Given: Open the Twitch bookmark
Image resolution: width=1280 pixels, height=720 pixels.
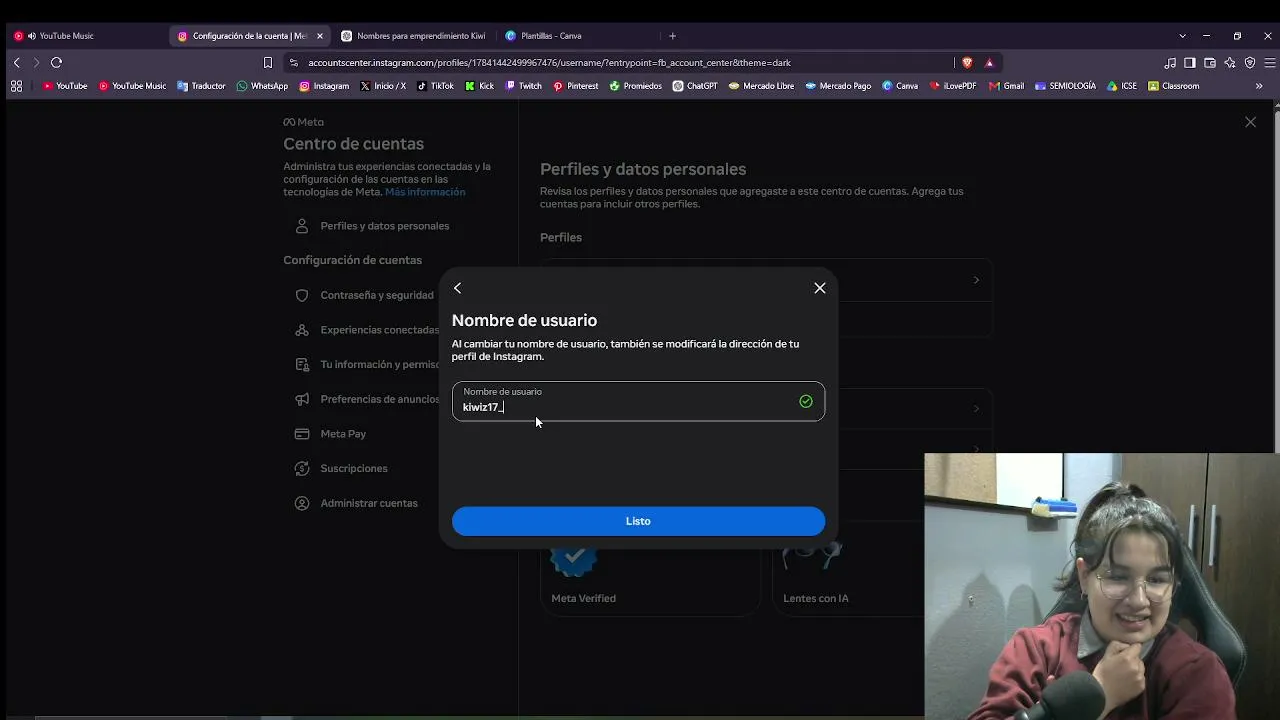Looking at the screenshot, I should [x=523, y=86].
